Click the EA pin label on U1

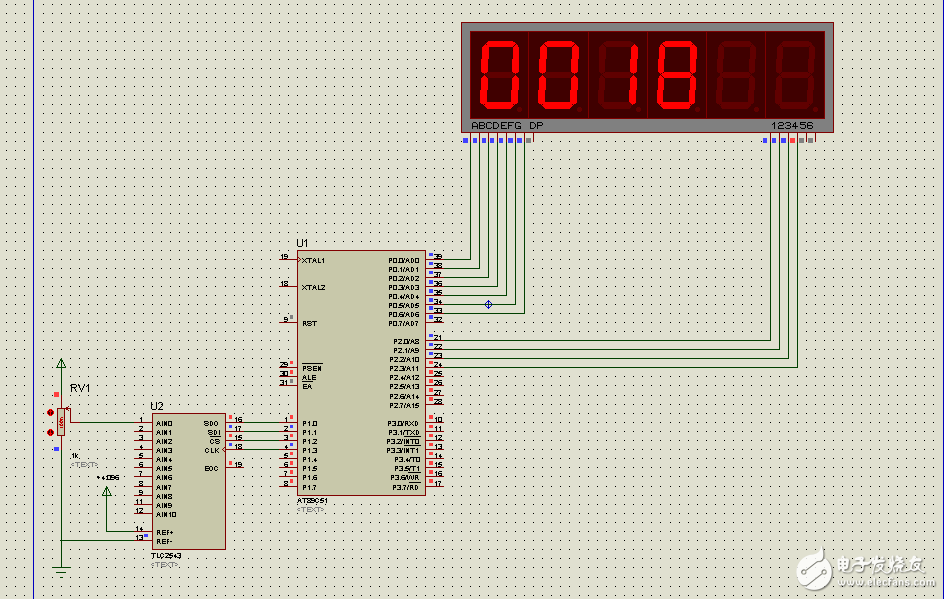307,386
